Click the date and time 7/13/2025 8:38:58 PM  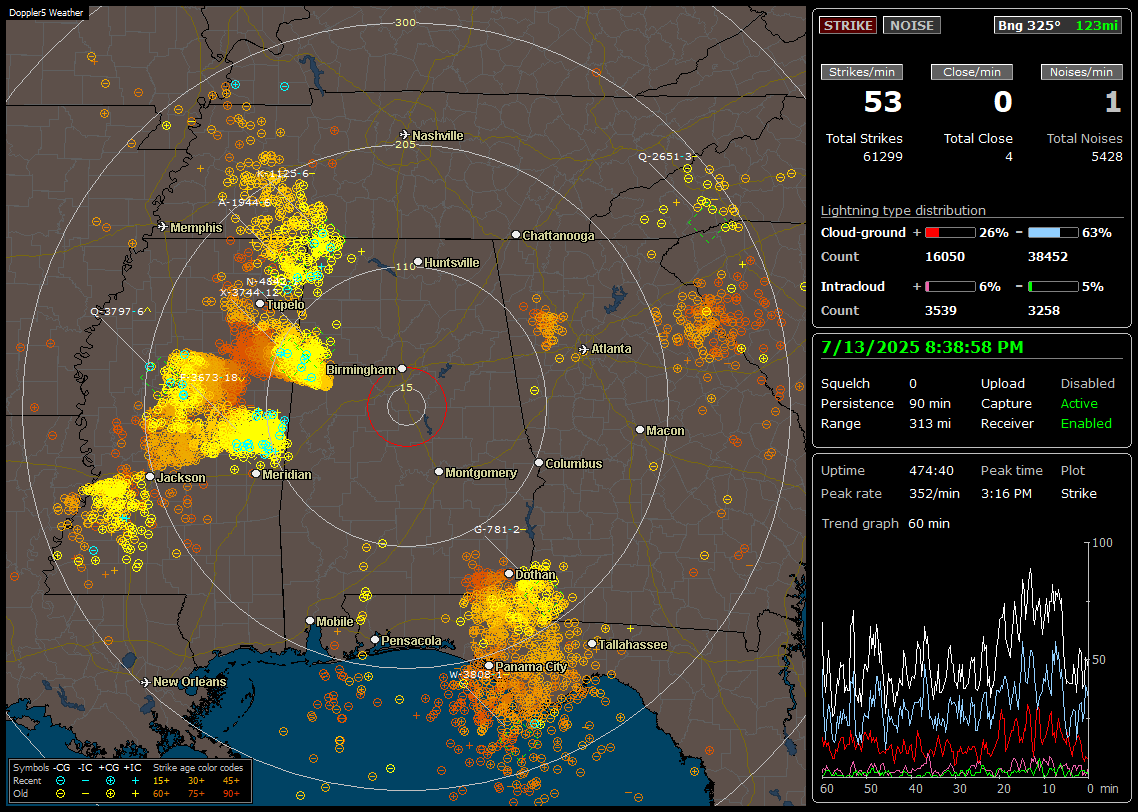(x=922, y=347)
